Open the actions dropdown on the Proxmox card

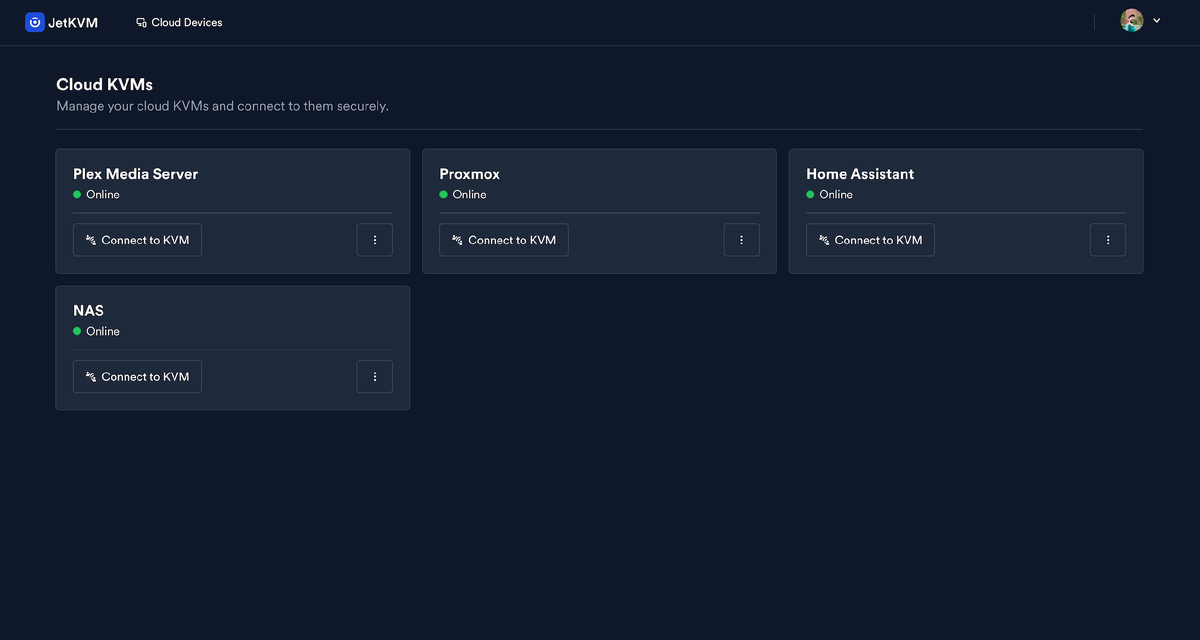[x=741, y=240]
